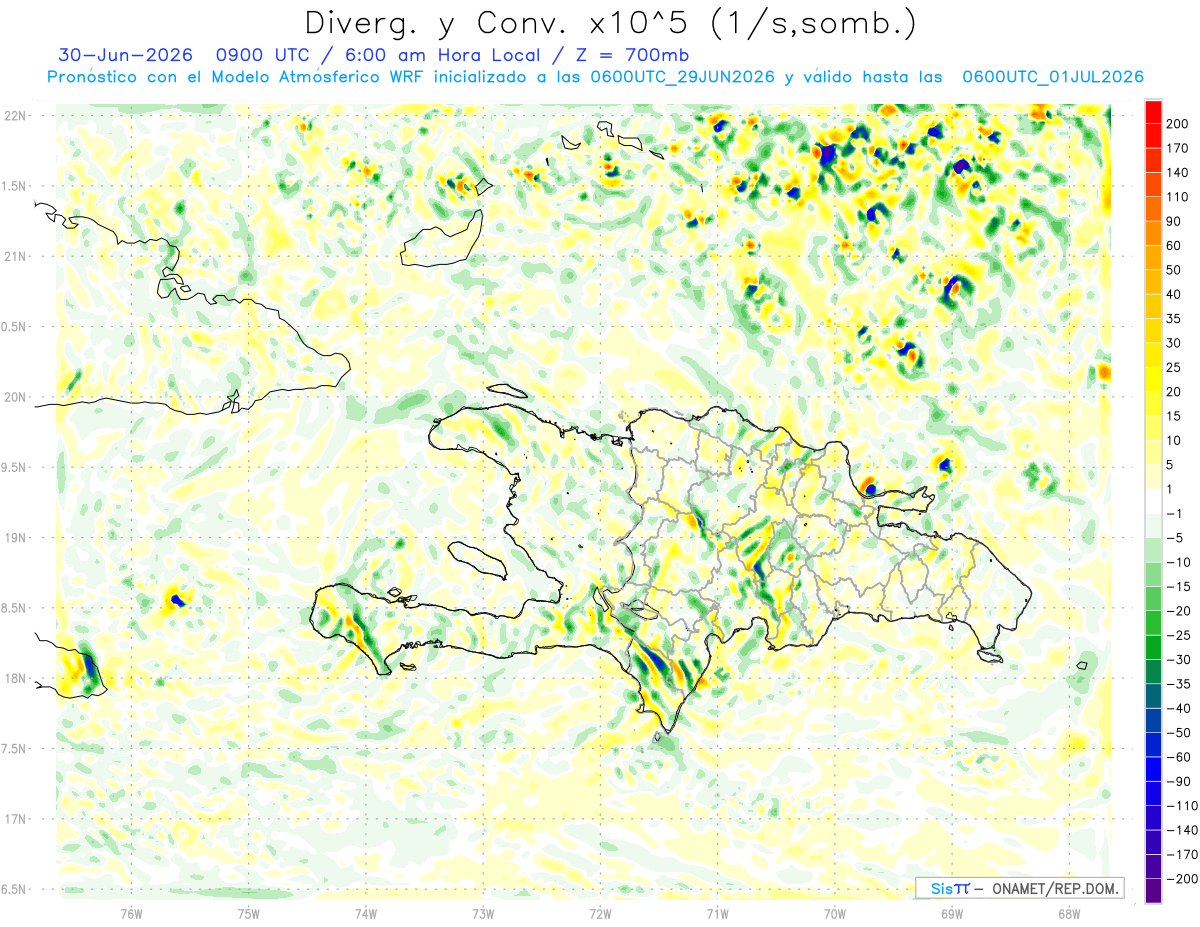Click the '0600UTC_01JUL2026' valid-until text
The image size is (1200, 927).
point(1052,77)
